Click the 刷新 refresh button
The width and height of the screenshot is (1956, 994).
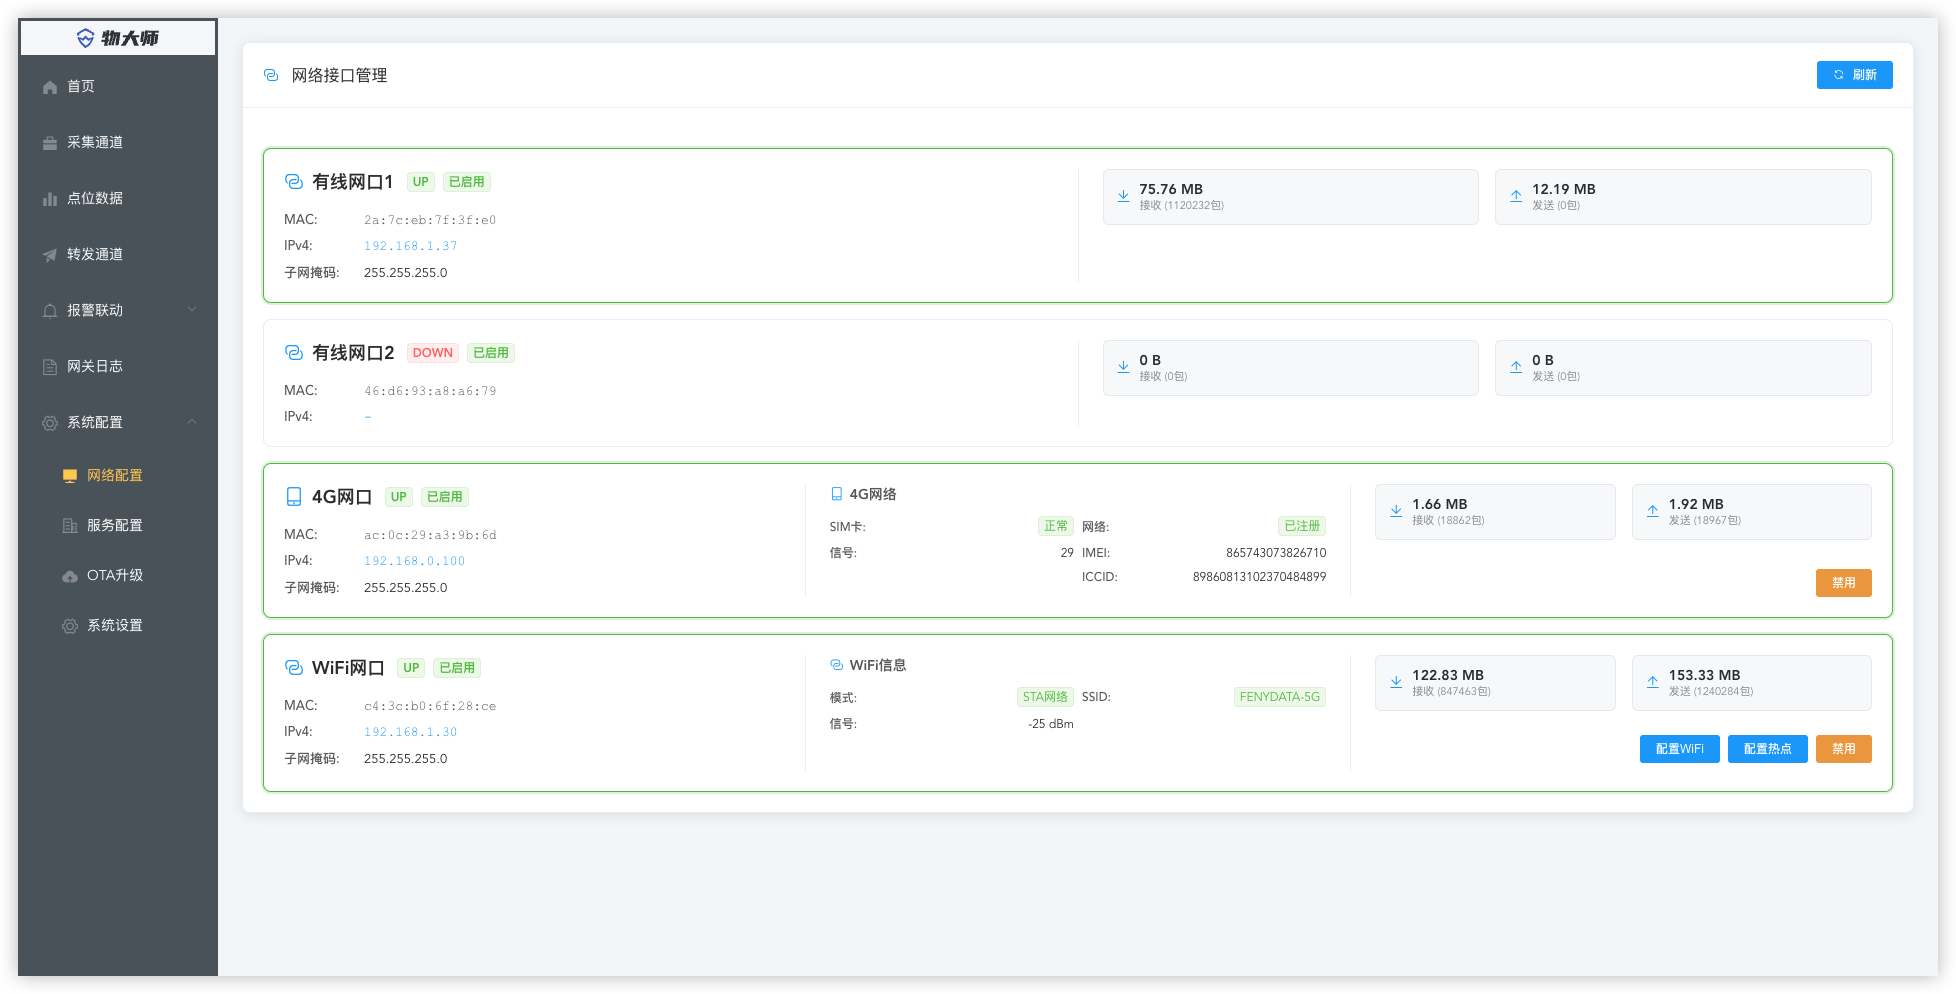click(1854, 75)
